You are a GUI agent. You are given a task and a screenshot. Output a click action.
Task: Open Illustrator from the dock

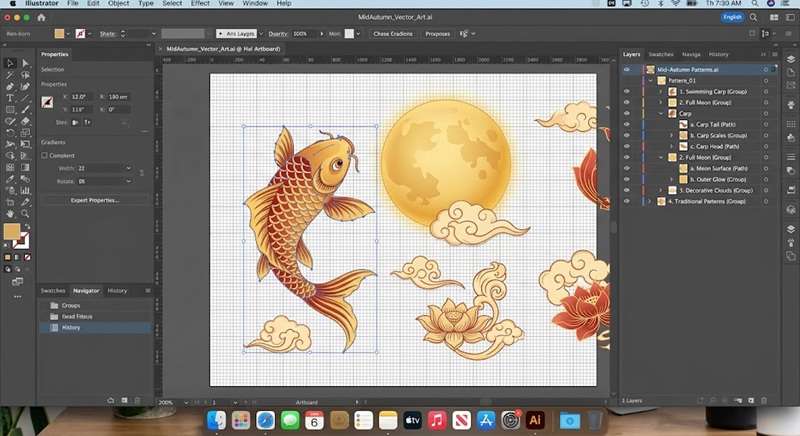pyautogui.click(x=535, y=420)
